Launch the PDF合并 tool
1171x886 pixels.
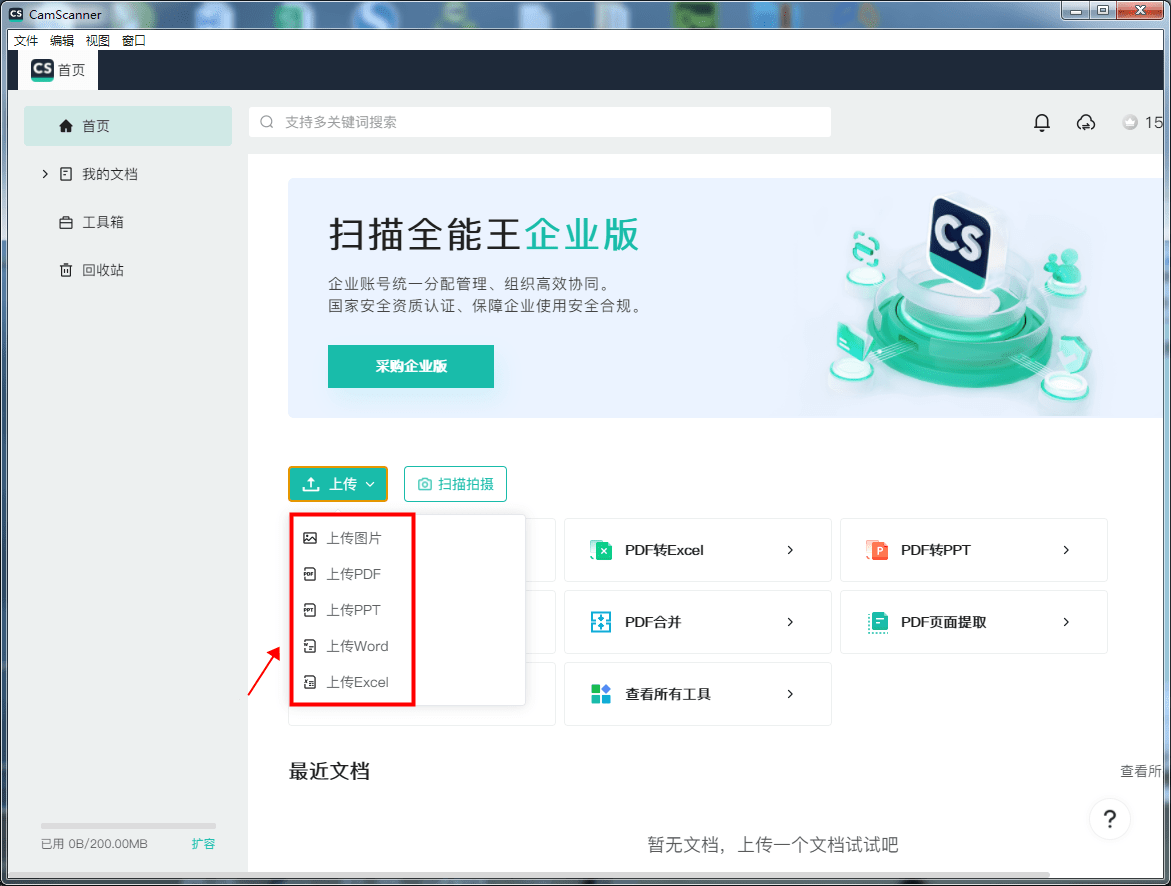[x=697, y=621]
